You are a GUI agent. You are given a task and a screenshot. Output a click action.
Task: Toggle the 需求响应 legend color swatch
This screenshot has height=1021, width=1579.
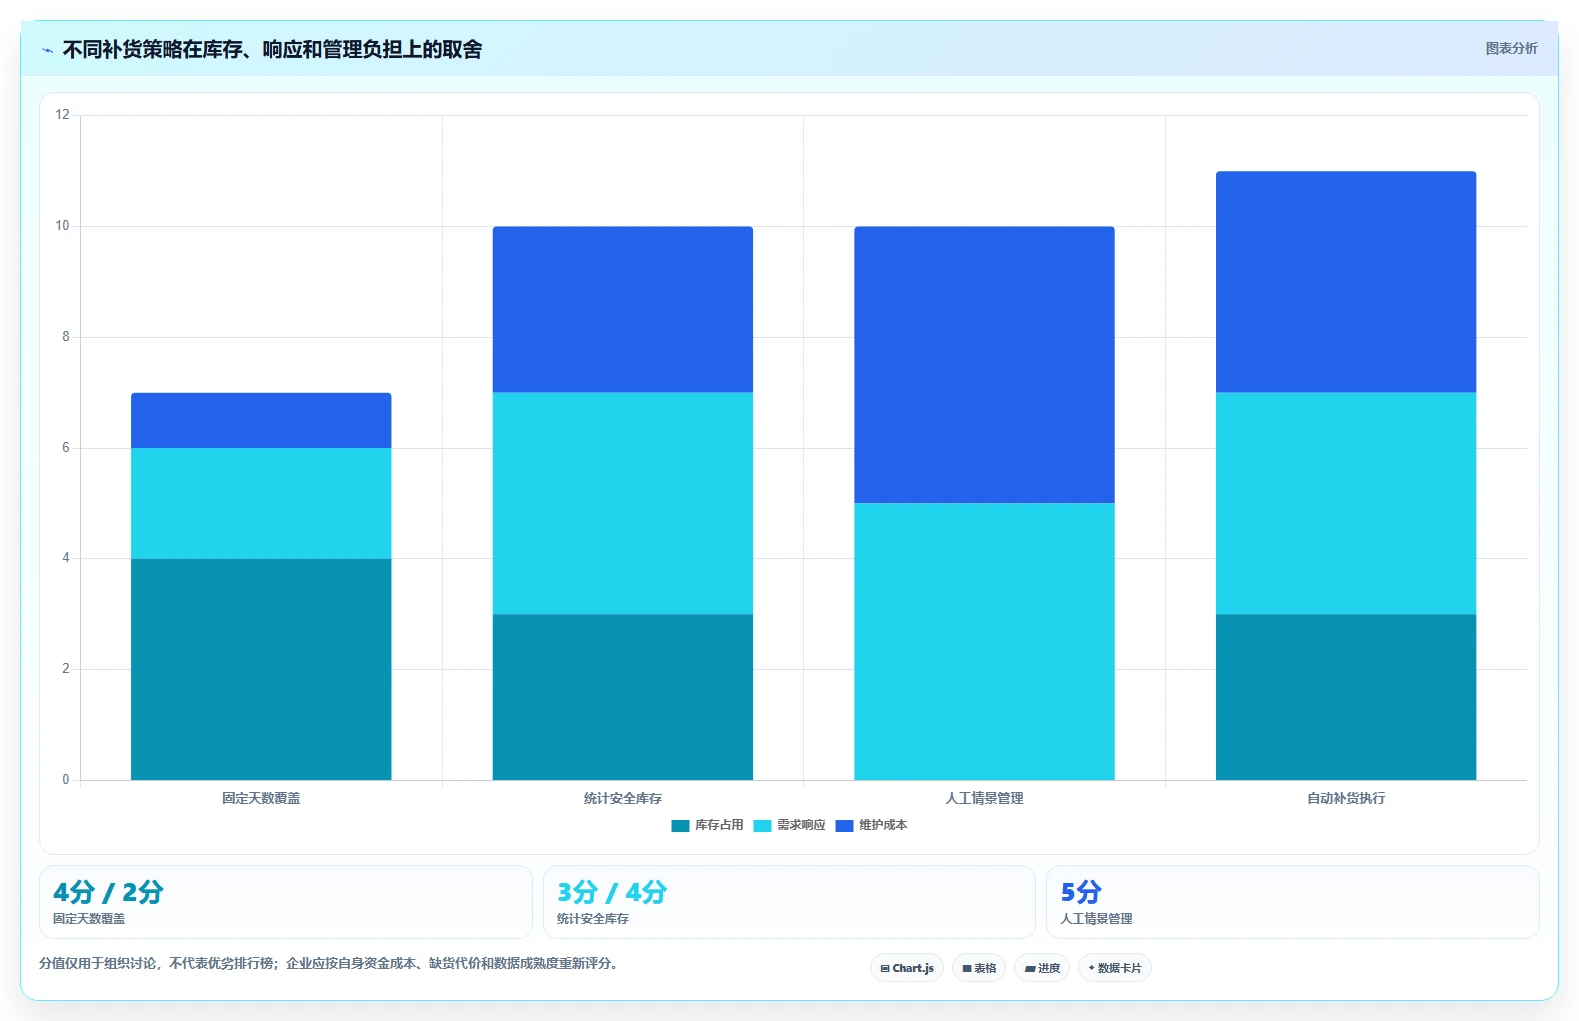(762, 826)
